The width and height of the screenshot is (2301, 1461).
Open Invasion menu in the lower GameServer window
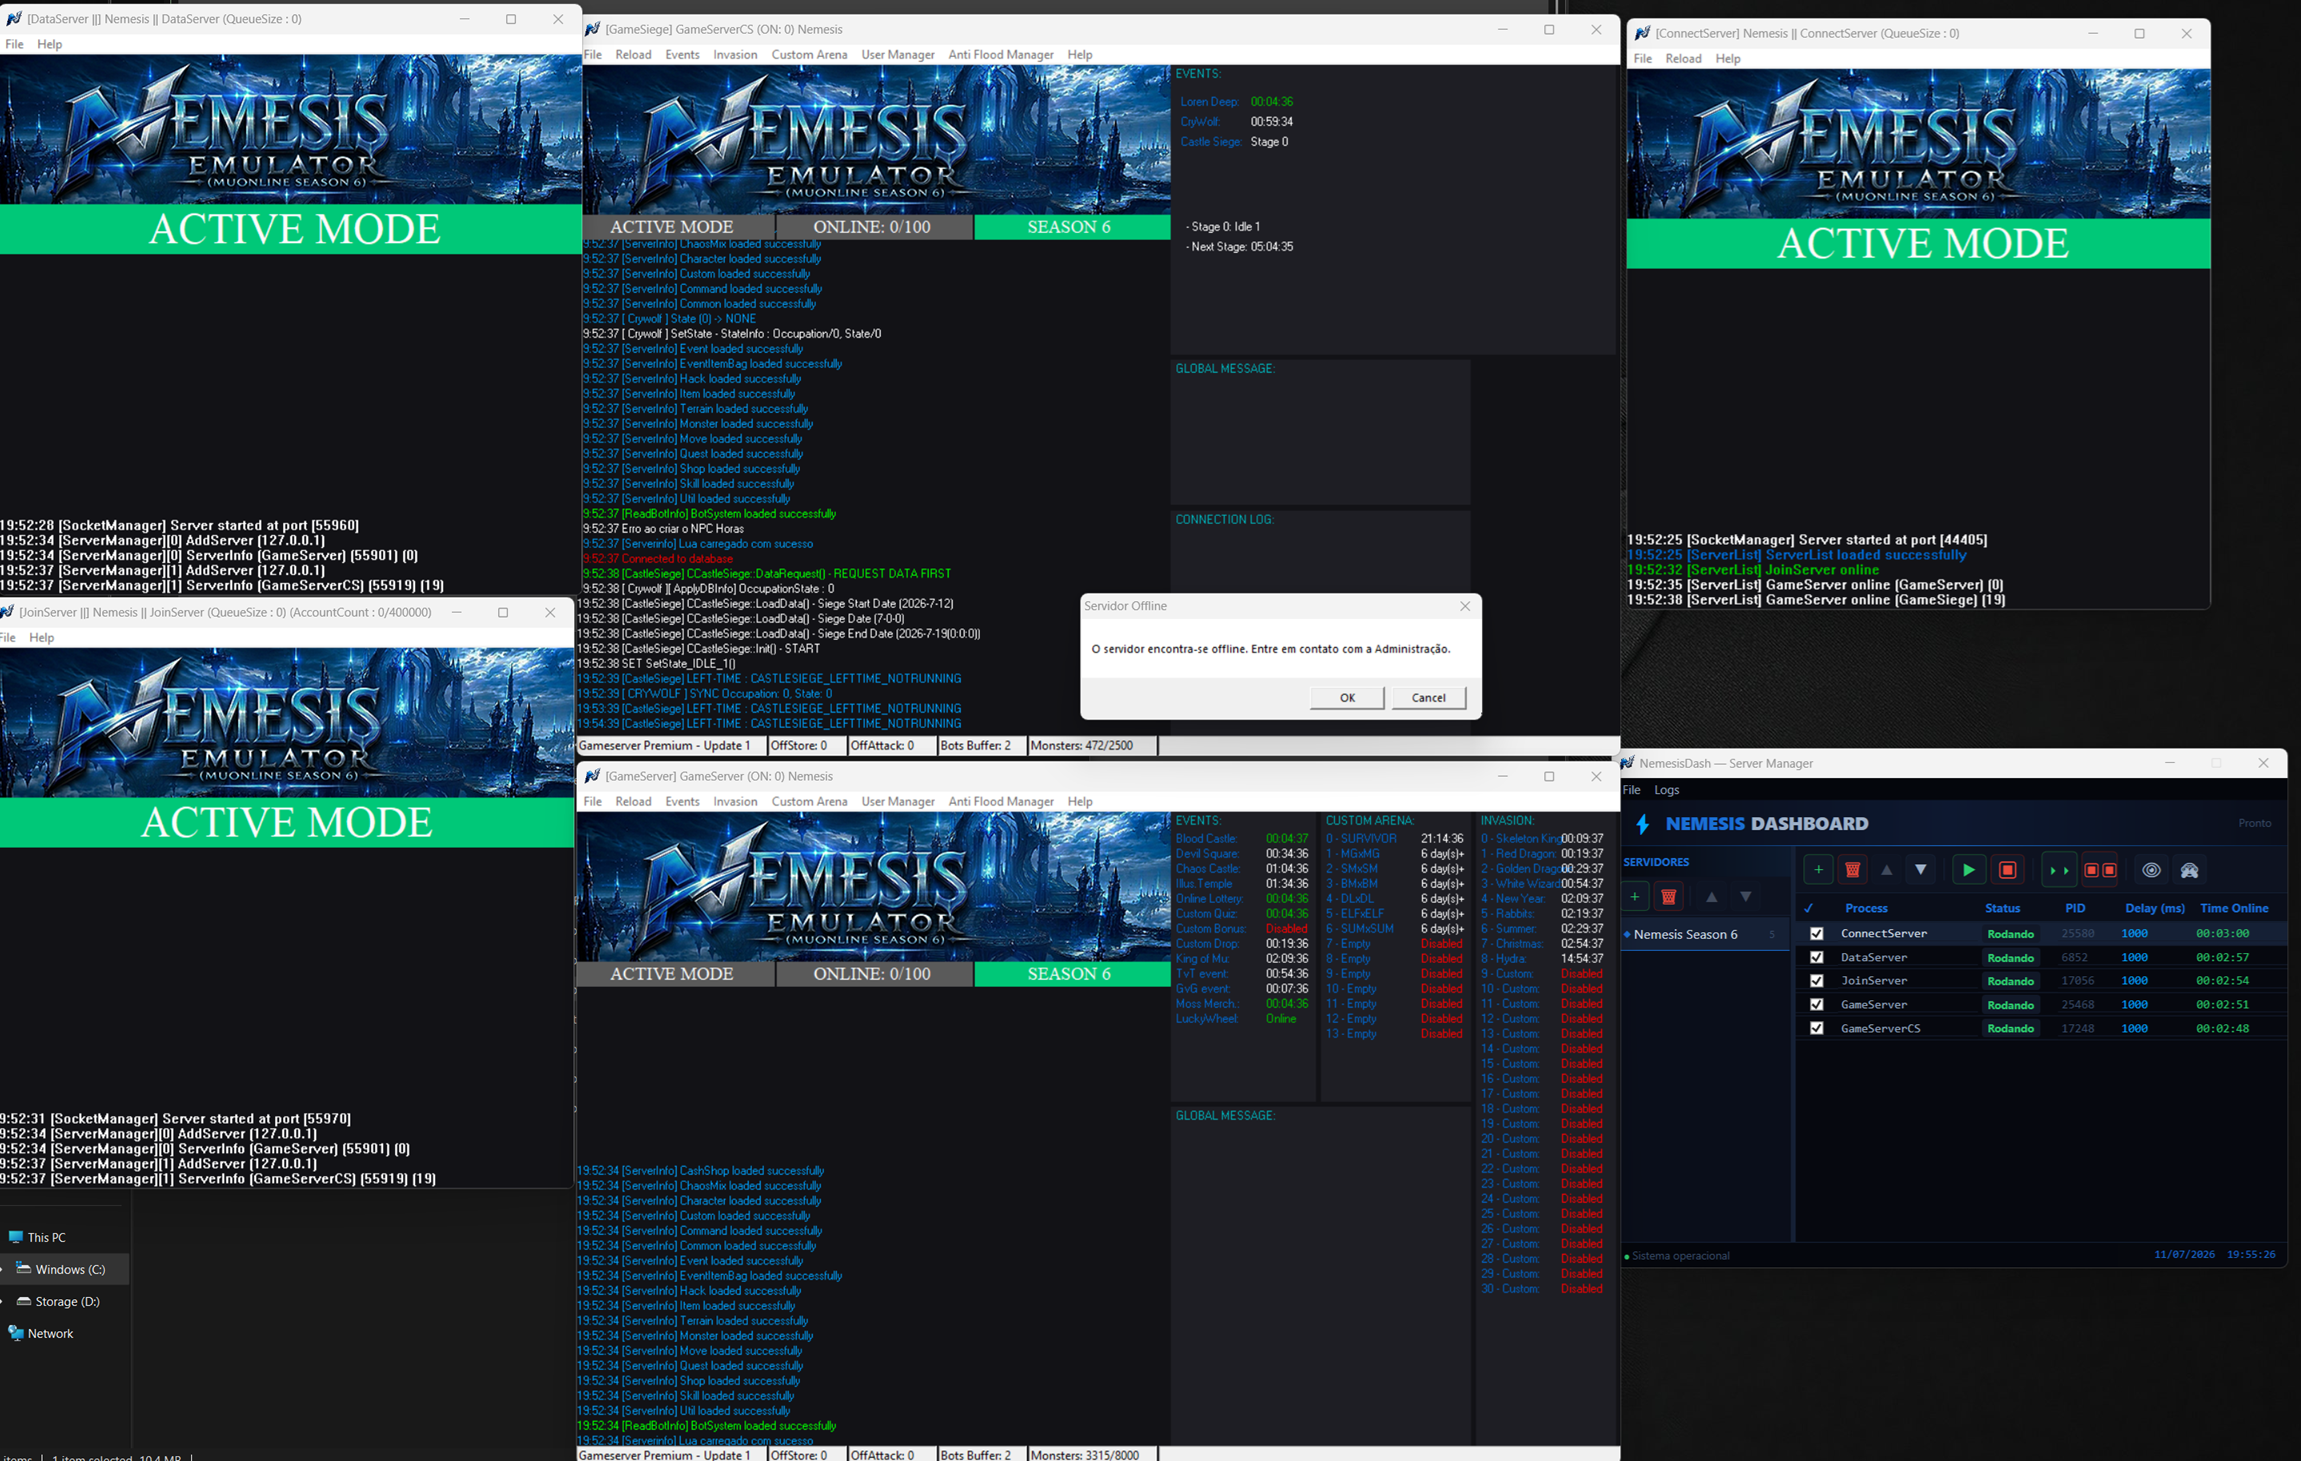[735, 802]
